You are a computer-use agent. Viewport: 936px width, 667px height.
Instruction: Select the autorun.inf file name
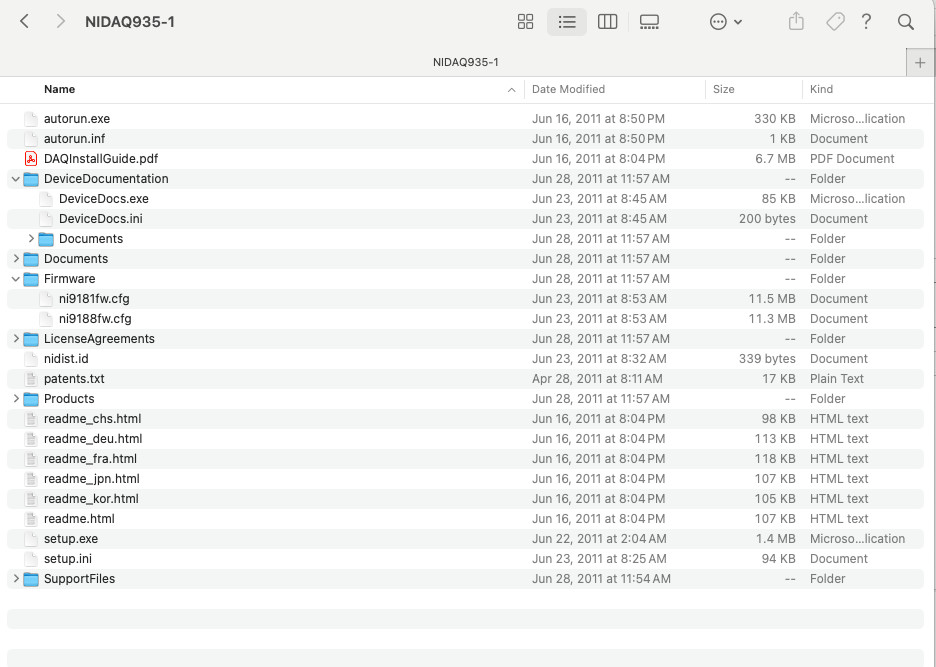[74, 139]
